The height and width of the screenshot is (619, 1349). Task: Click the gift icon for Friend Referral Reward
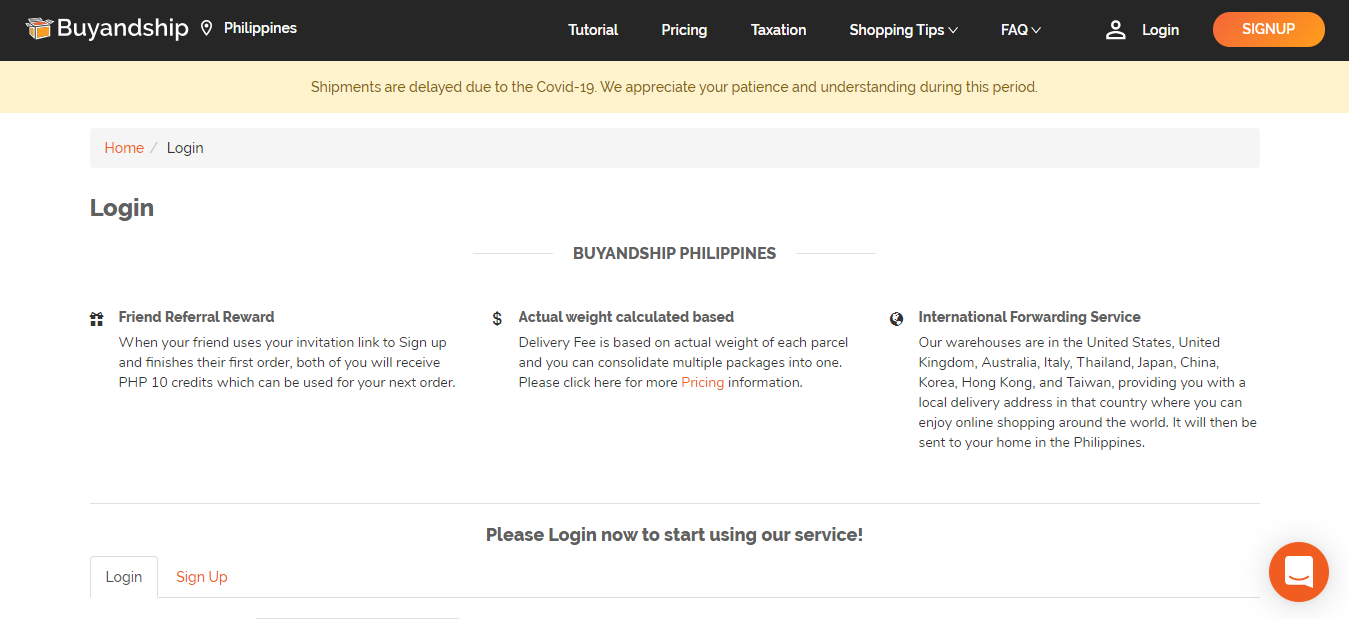point(97,319)
